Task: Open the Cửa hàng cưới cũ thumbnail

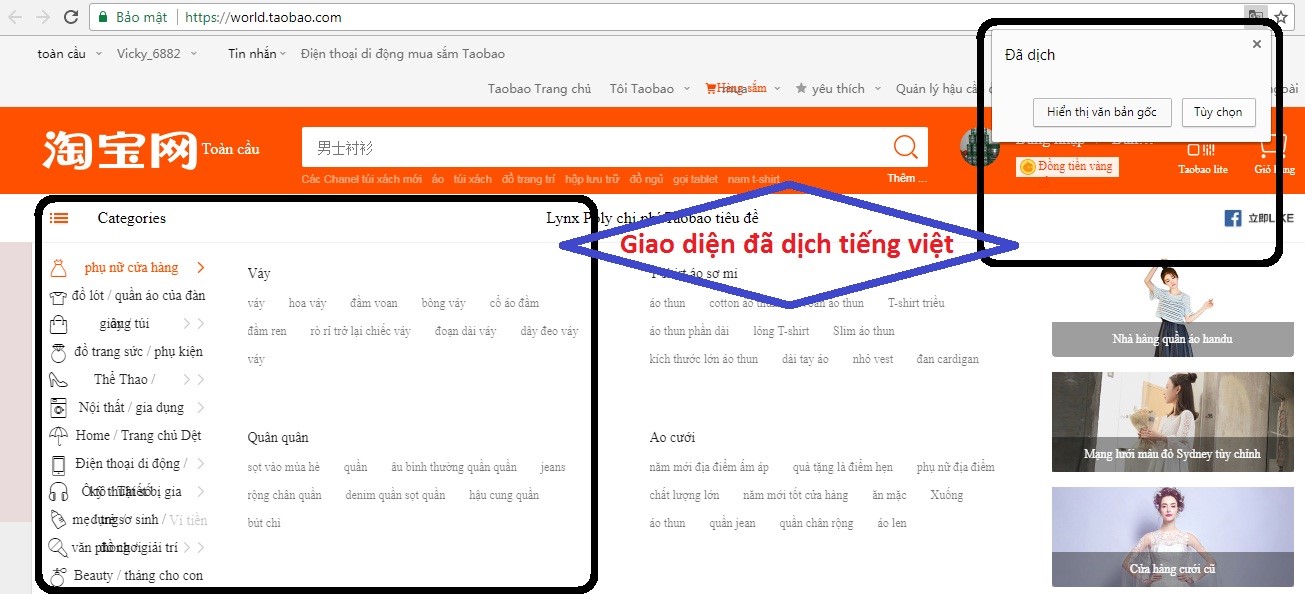Action: pos(1172,537)
